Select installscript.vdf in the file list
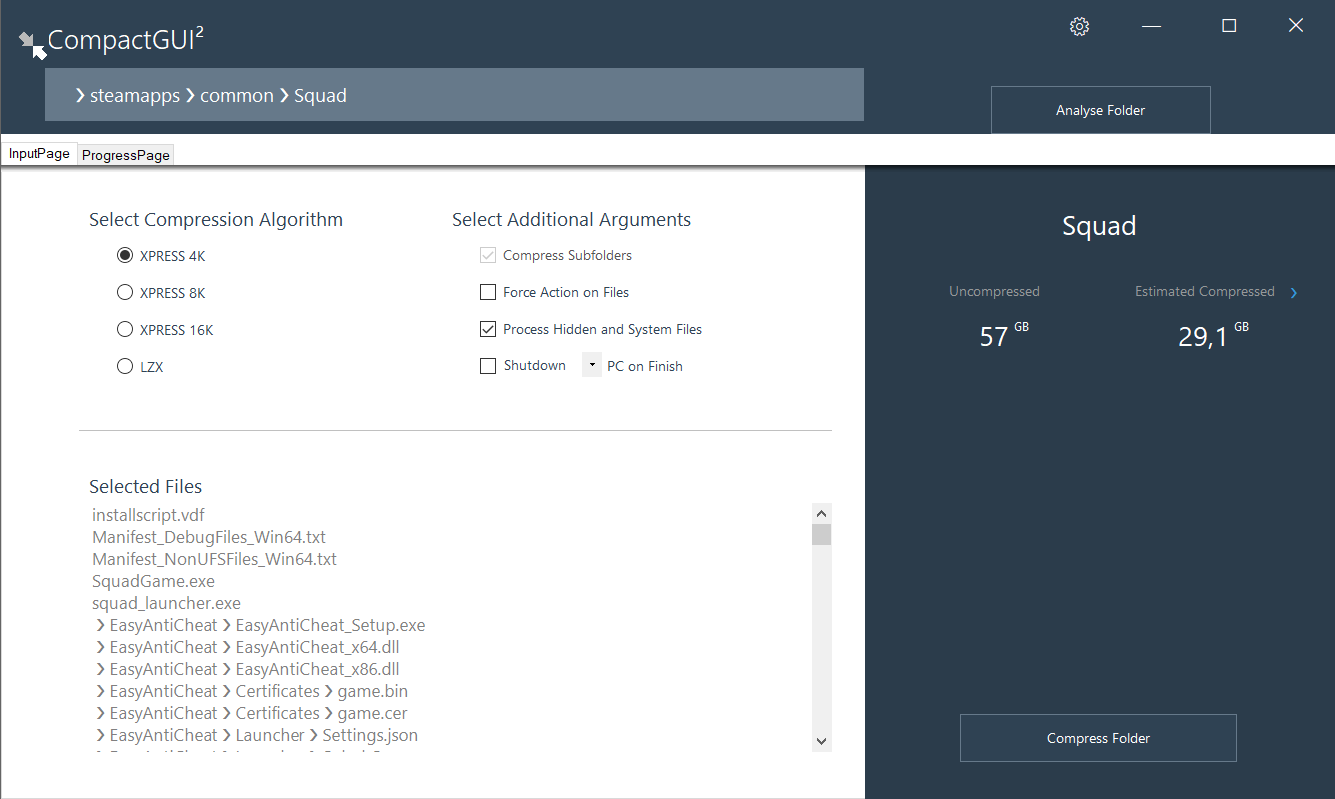Viewport: 1335px width, 799px height. point(148,515)
